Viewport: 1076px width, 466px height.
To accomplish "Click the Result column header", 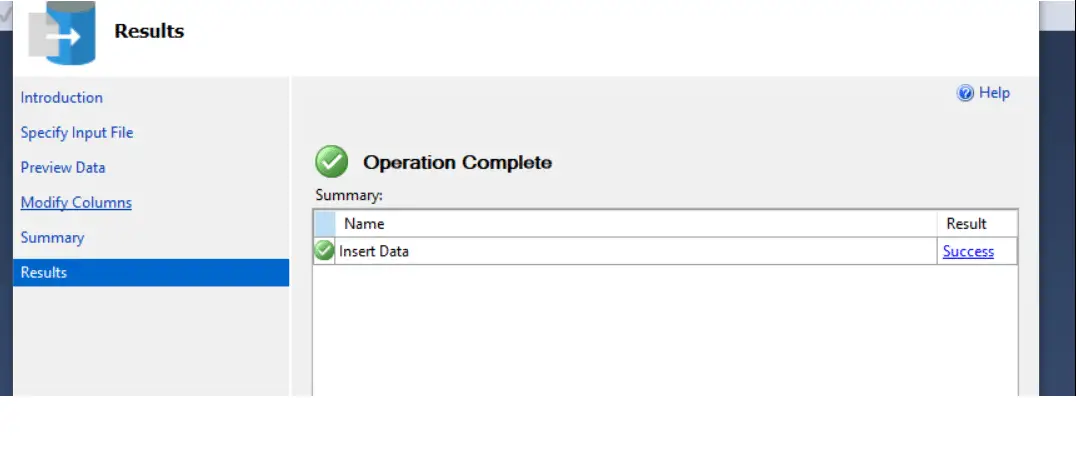I will [x=977, y=224].
